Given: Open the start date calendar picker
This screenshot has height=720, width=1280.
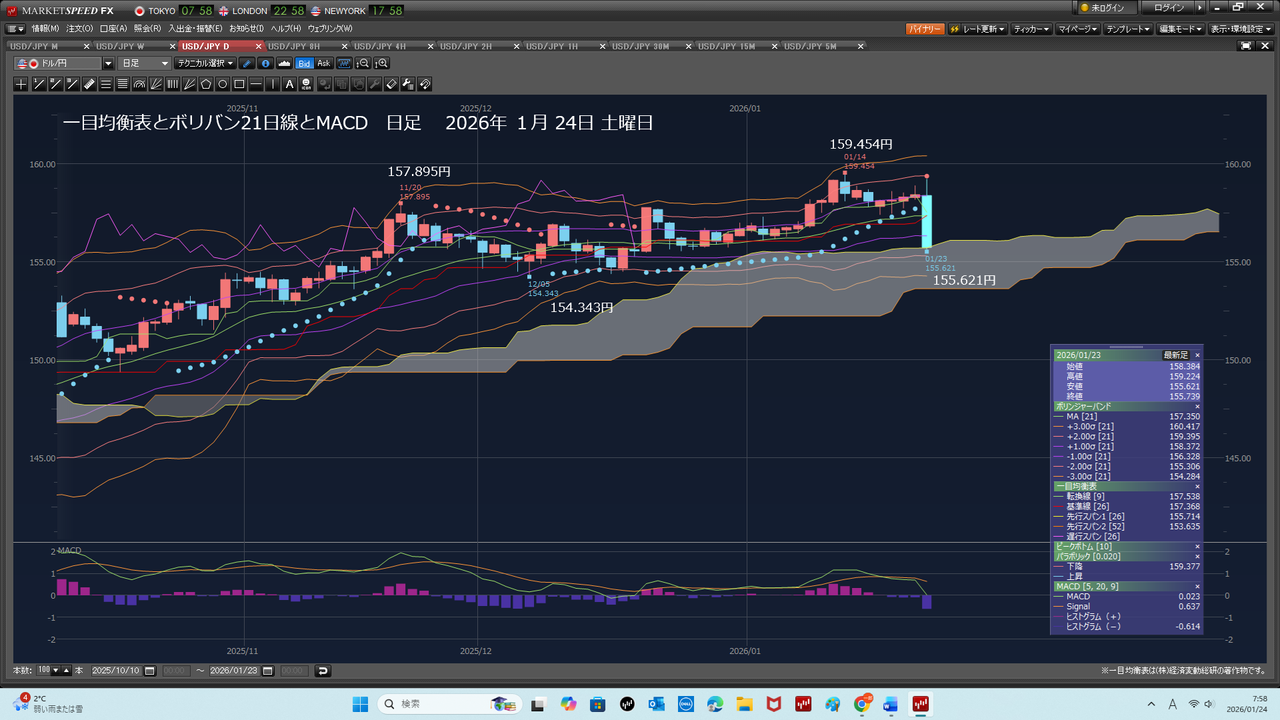Looking at the screenshot, I should [148, 670].
